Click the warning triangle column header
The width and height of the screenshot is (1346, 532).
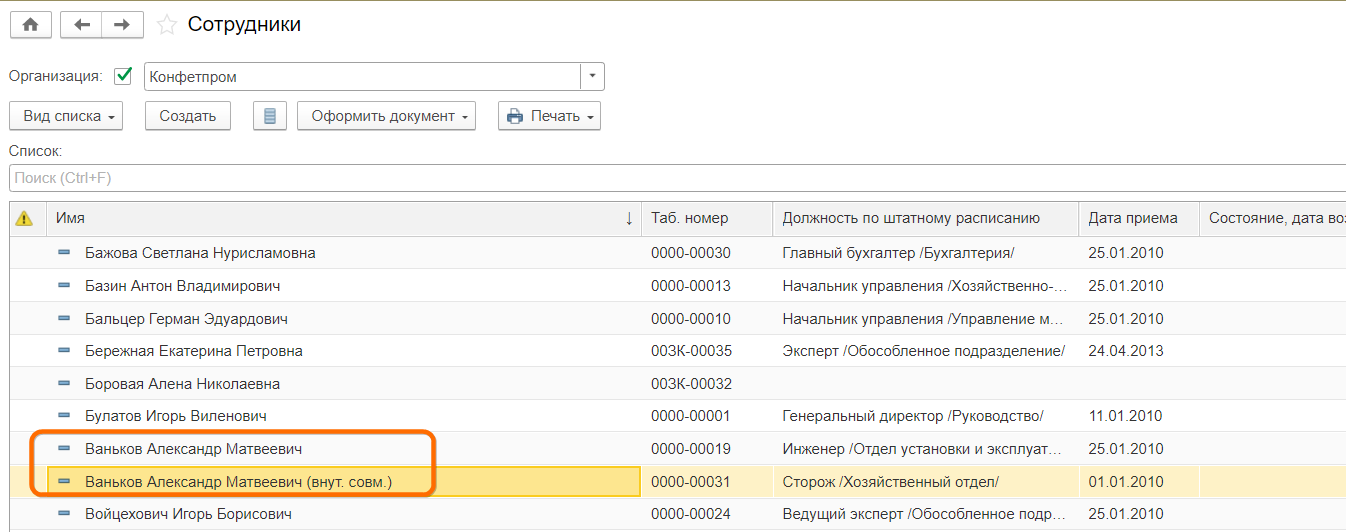[x=25, y=218]
